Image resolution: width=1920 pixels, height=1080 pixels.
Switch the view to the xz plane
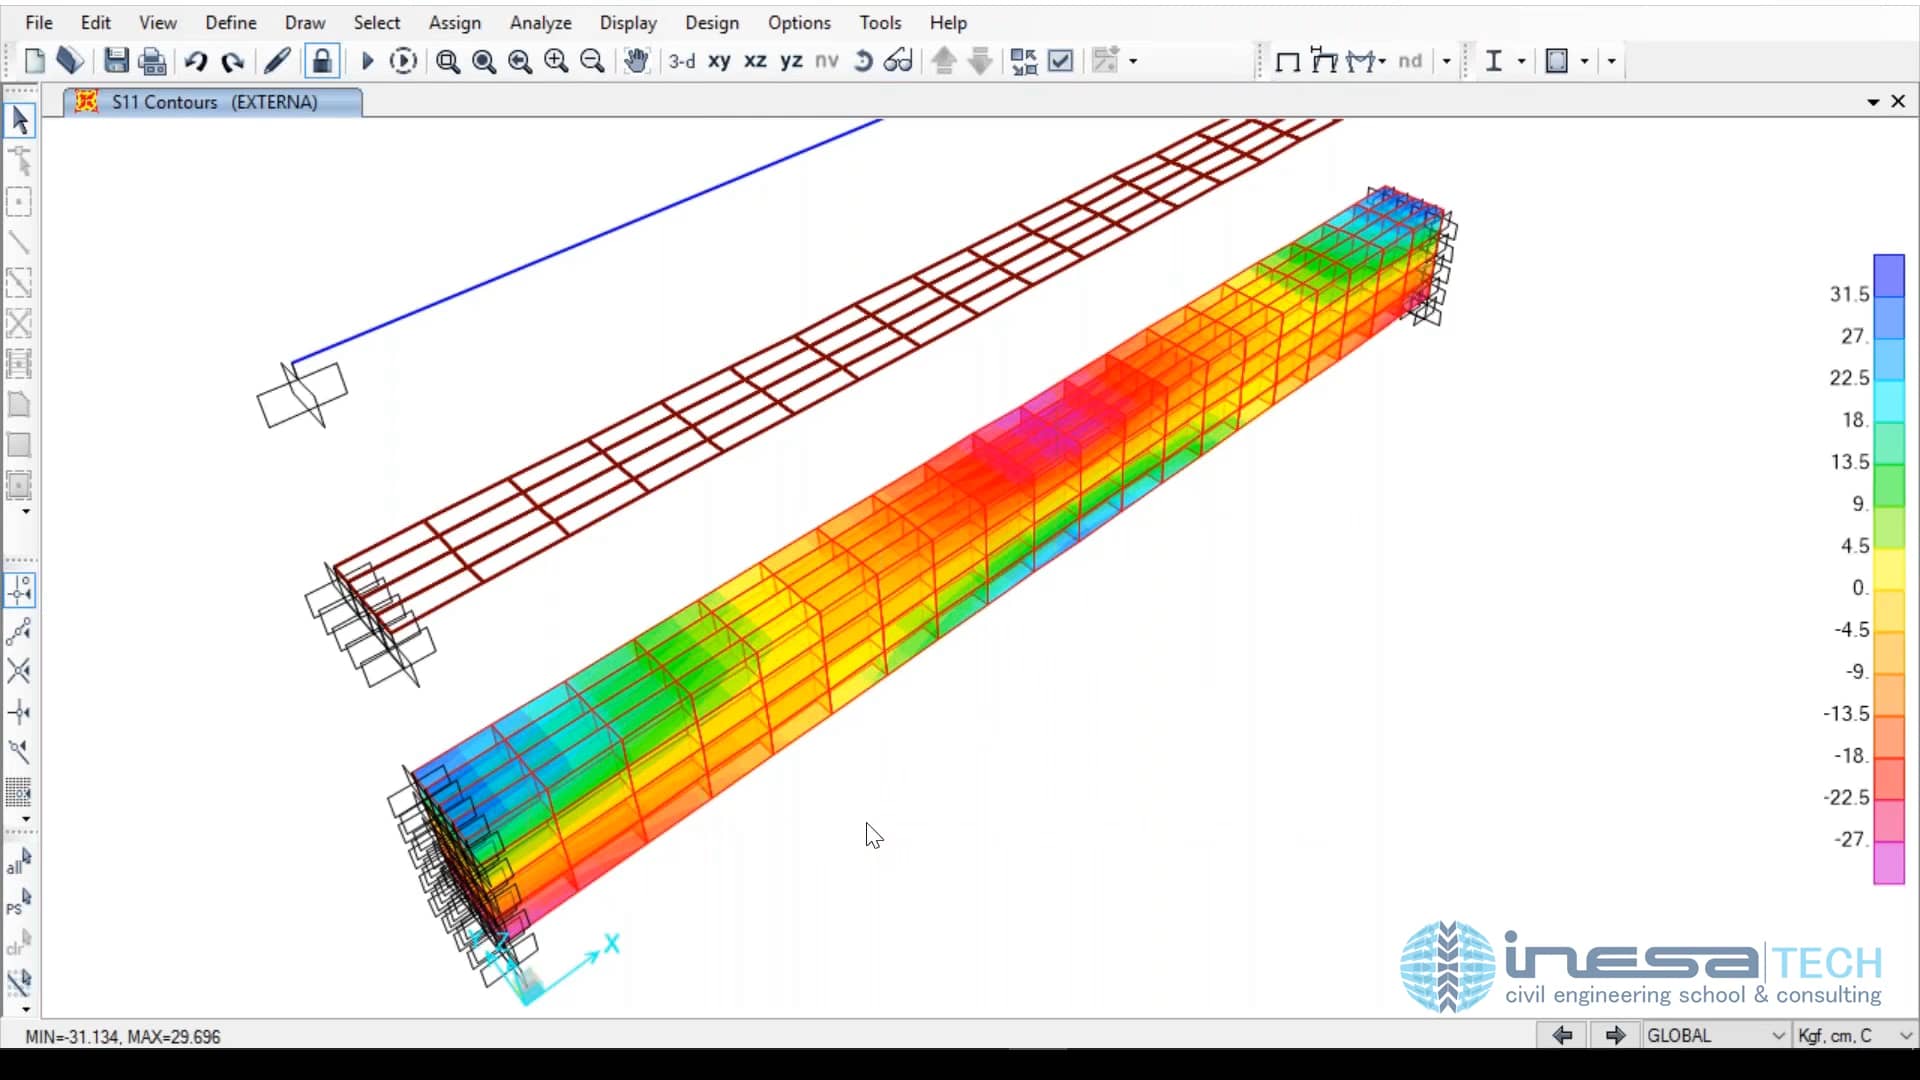[x=755, y=61]
